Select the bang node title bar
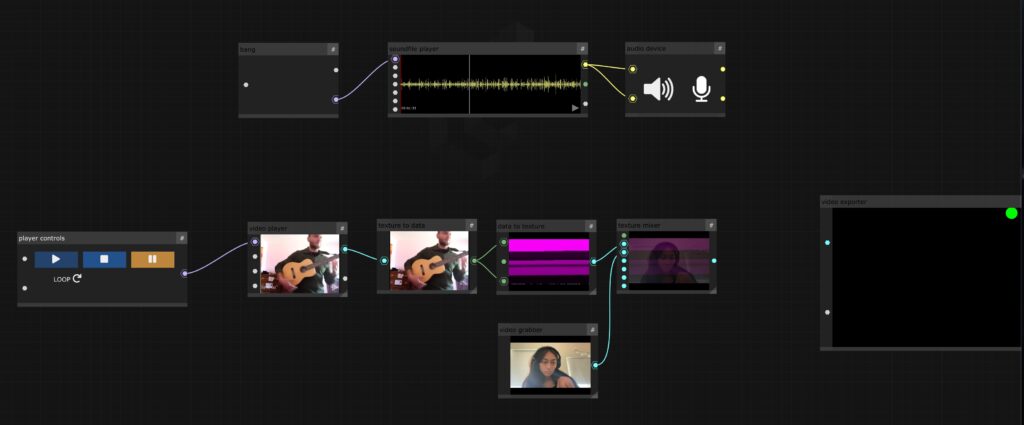The height and width of the screenshot is (425, 1024). click(288, 50)
